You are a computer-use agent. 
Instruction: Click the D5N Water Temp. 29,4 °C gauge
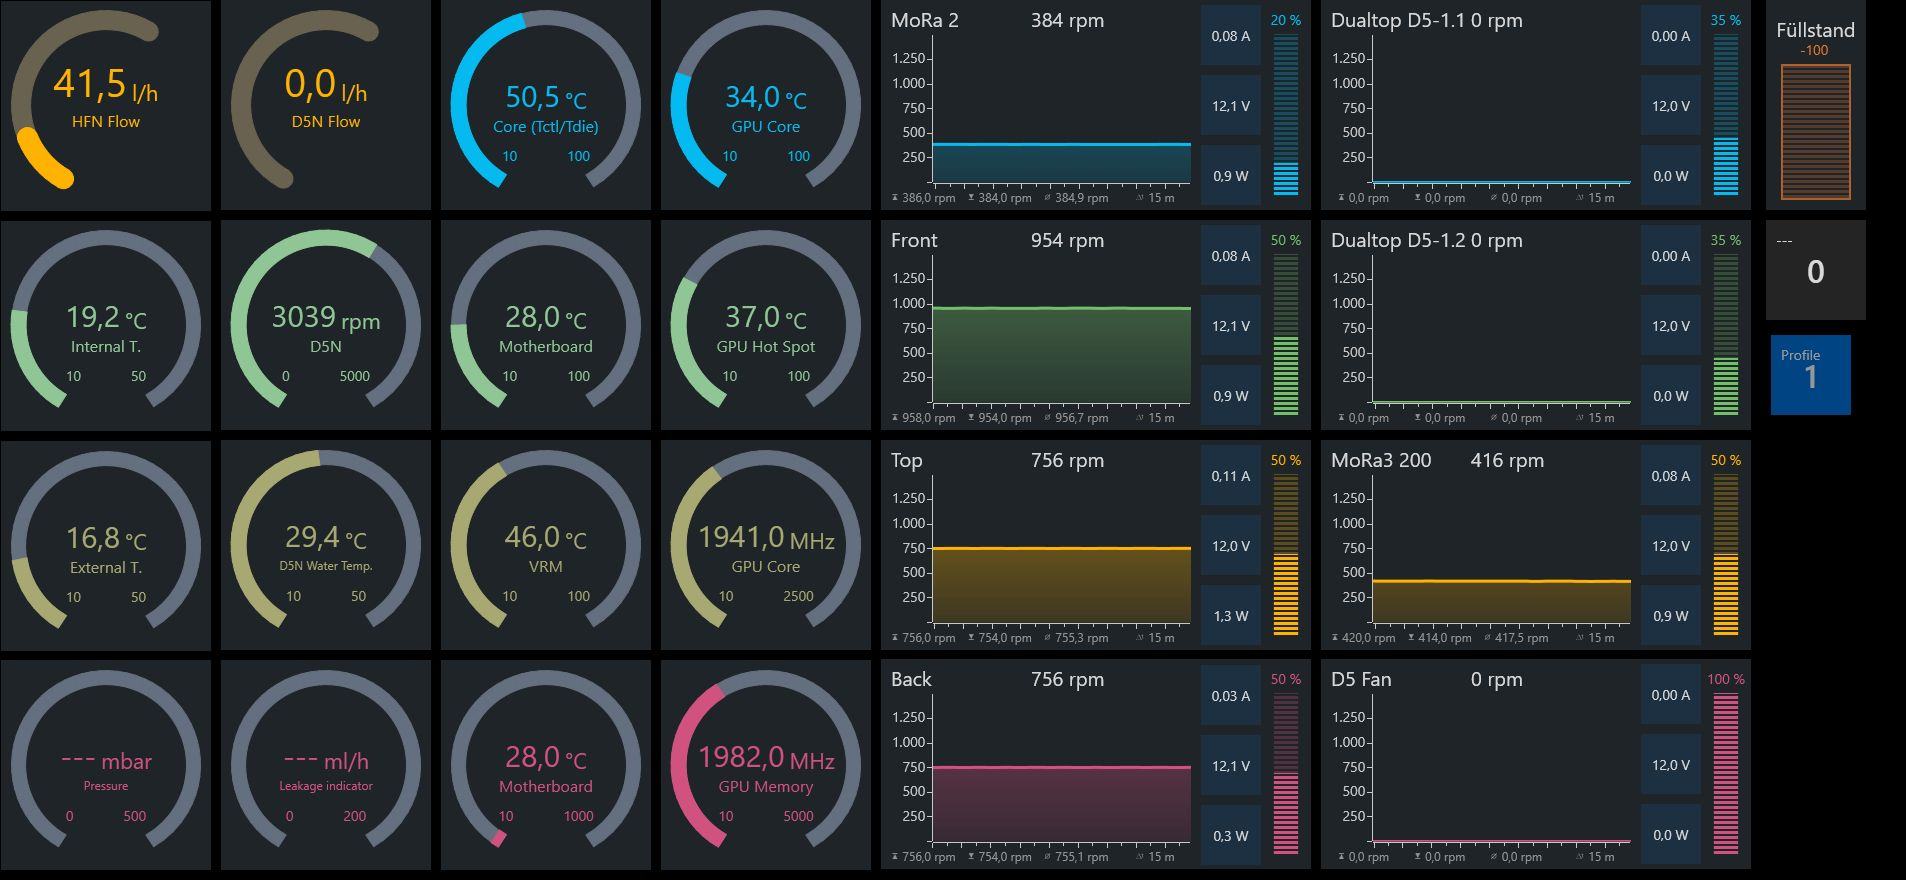[326, 545]
